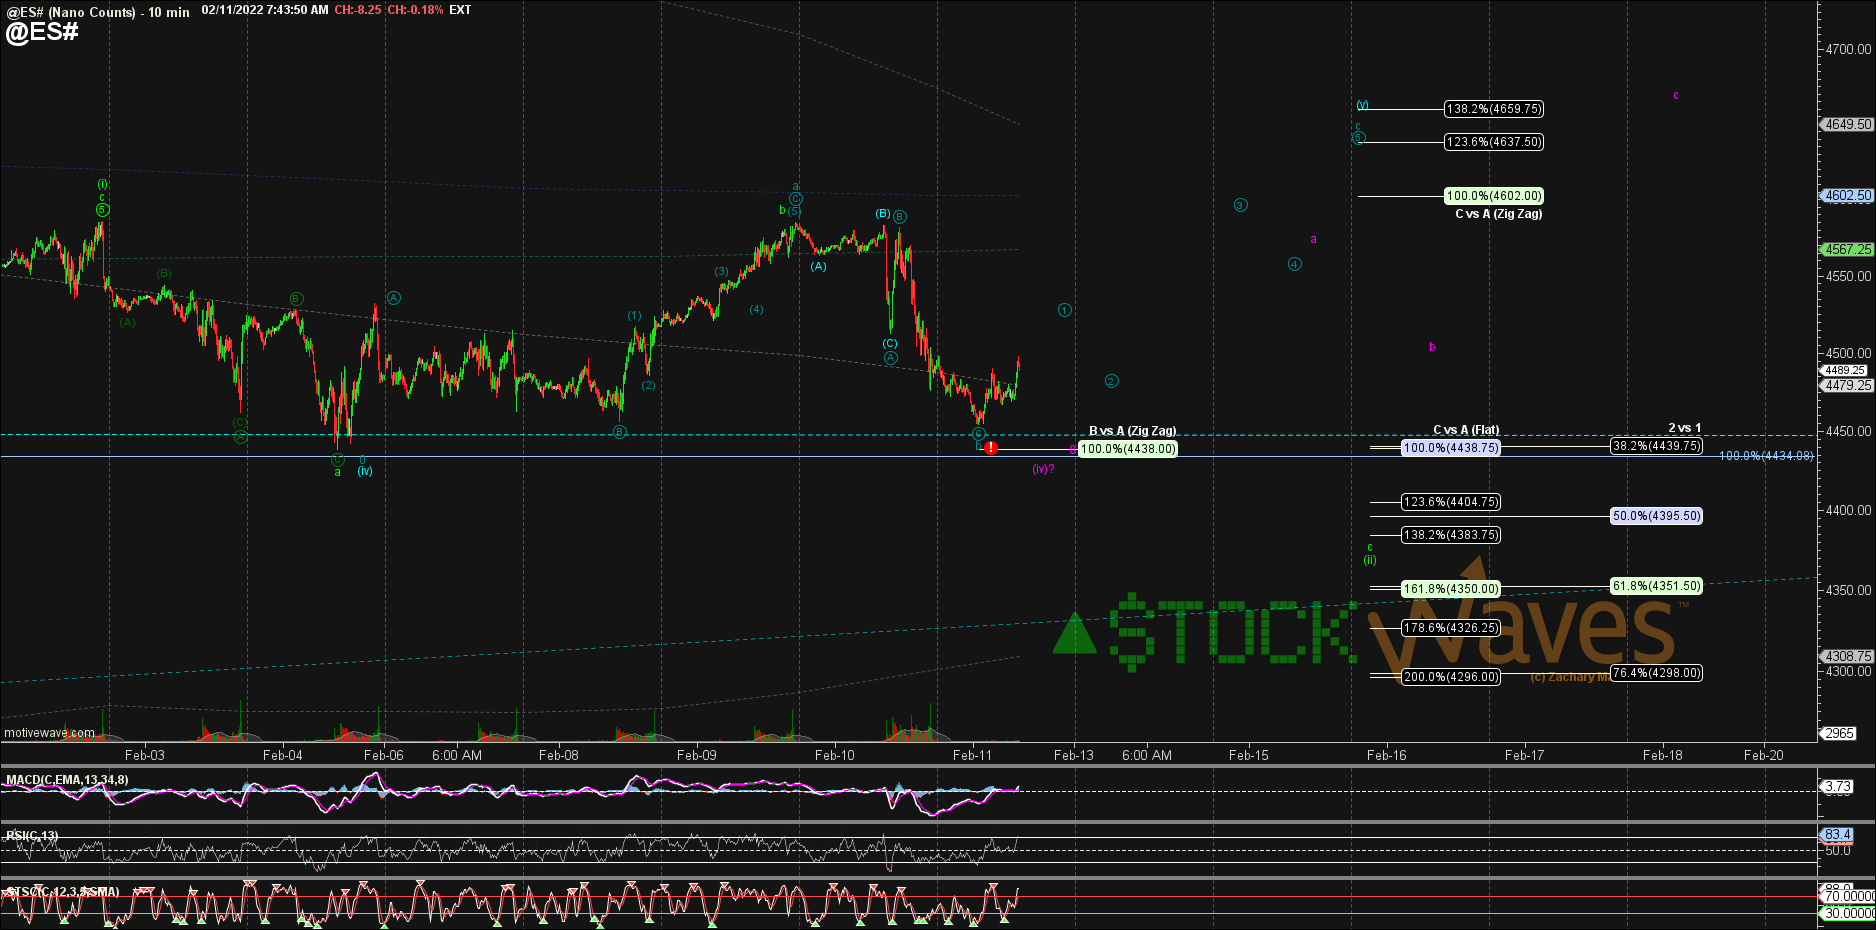Click the 'B vs A (Zig Zag)' label
The image size is (1876, 930).
(1132, 431)
